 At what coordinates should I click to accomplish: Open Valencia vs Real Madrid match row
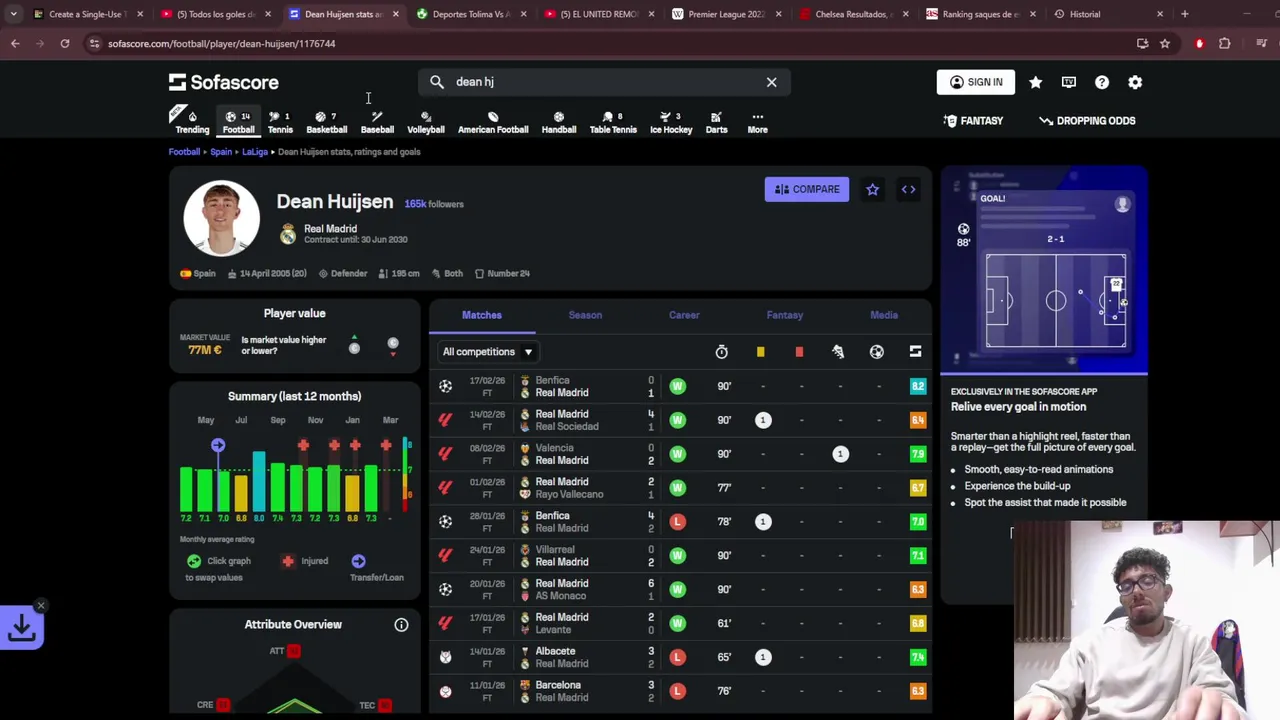tap(681, 454)
